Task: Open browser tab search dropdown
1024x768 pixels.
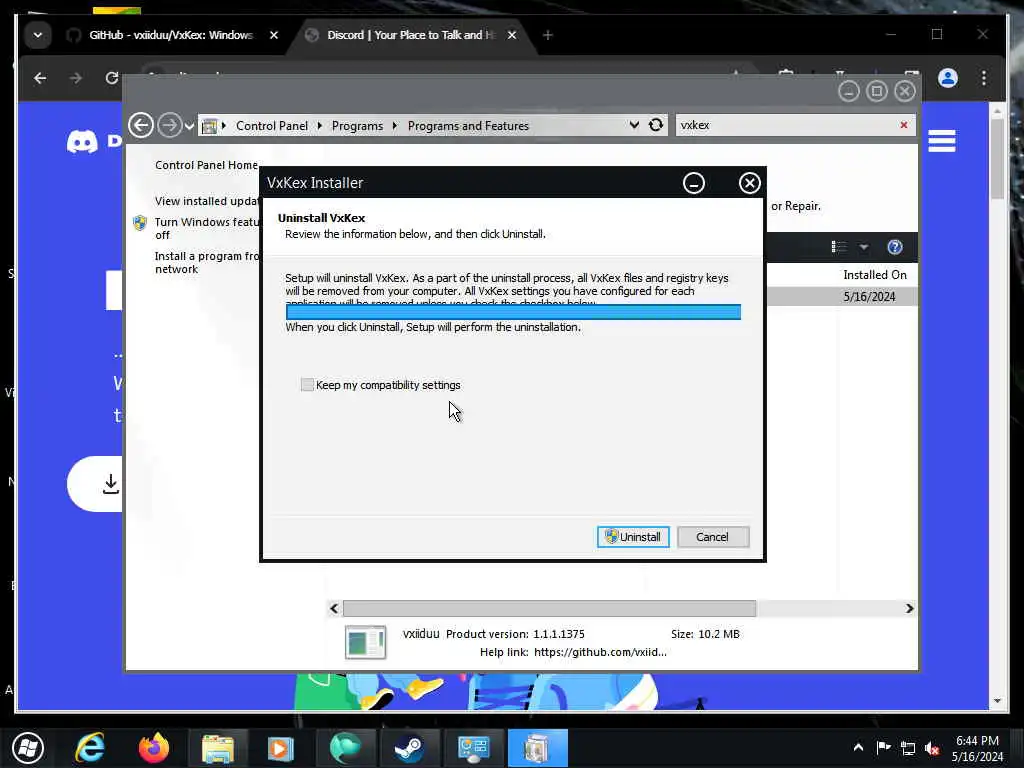Action: (38, 35)
